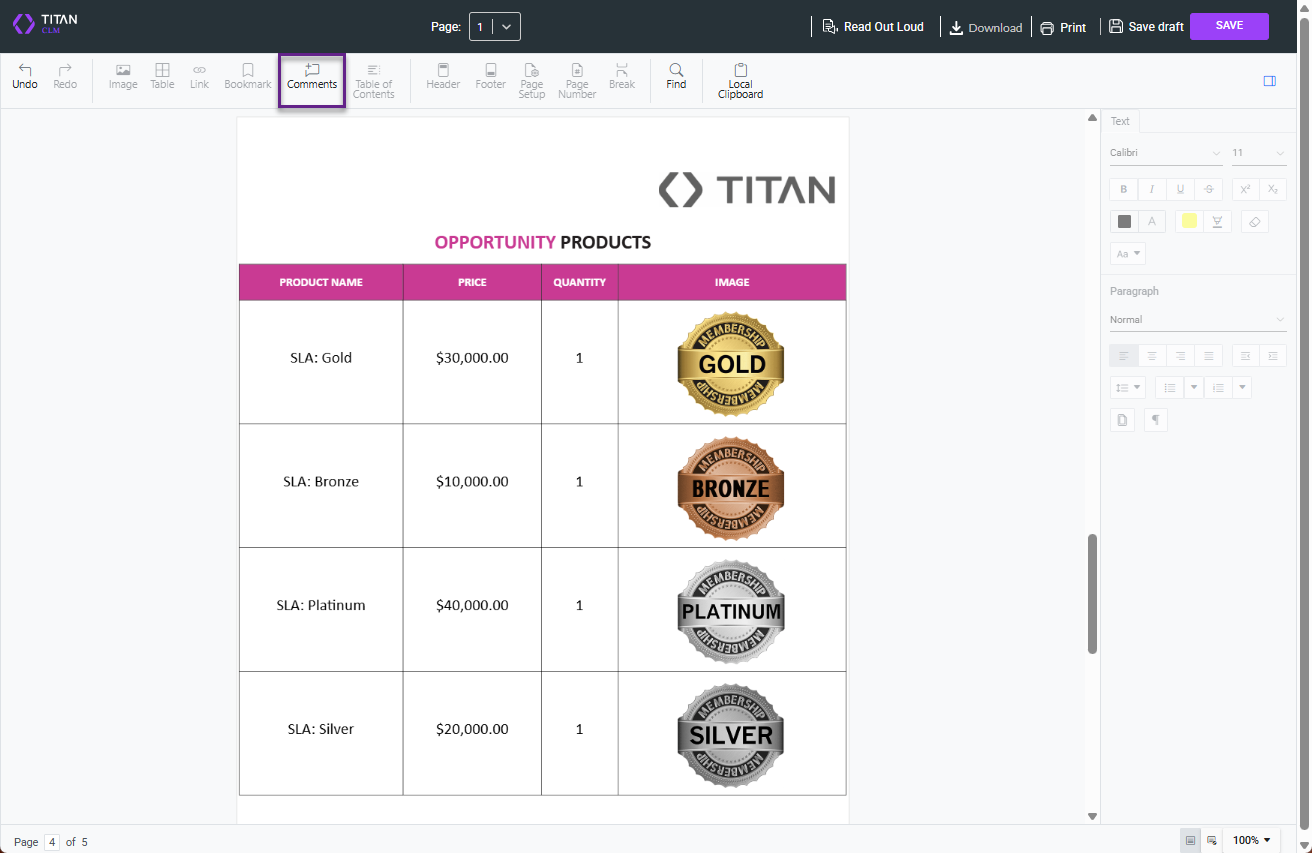Insert a Table into the document
This screenshot has height=853, width=1312.
click(161, 76)
